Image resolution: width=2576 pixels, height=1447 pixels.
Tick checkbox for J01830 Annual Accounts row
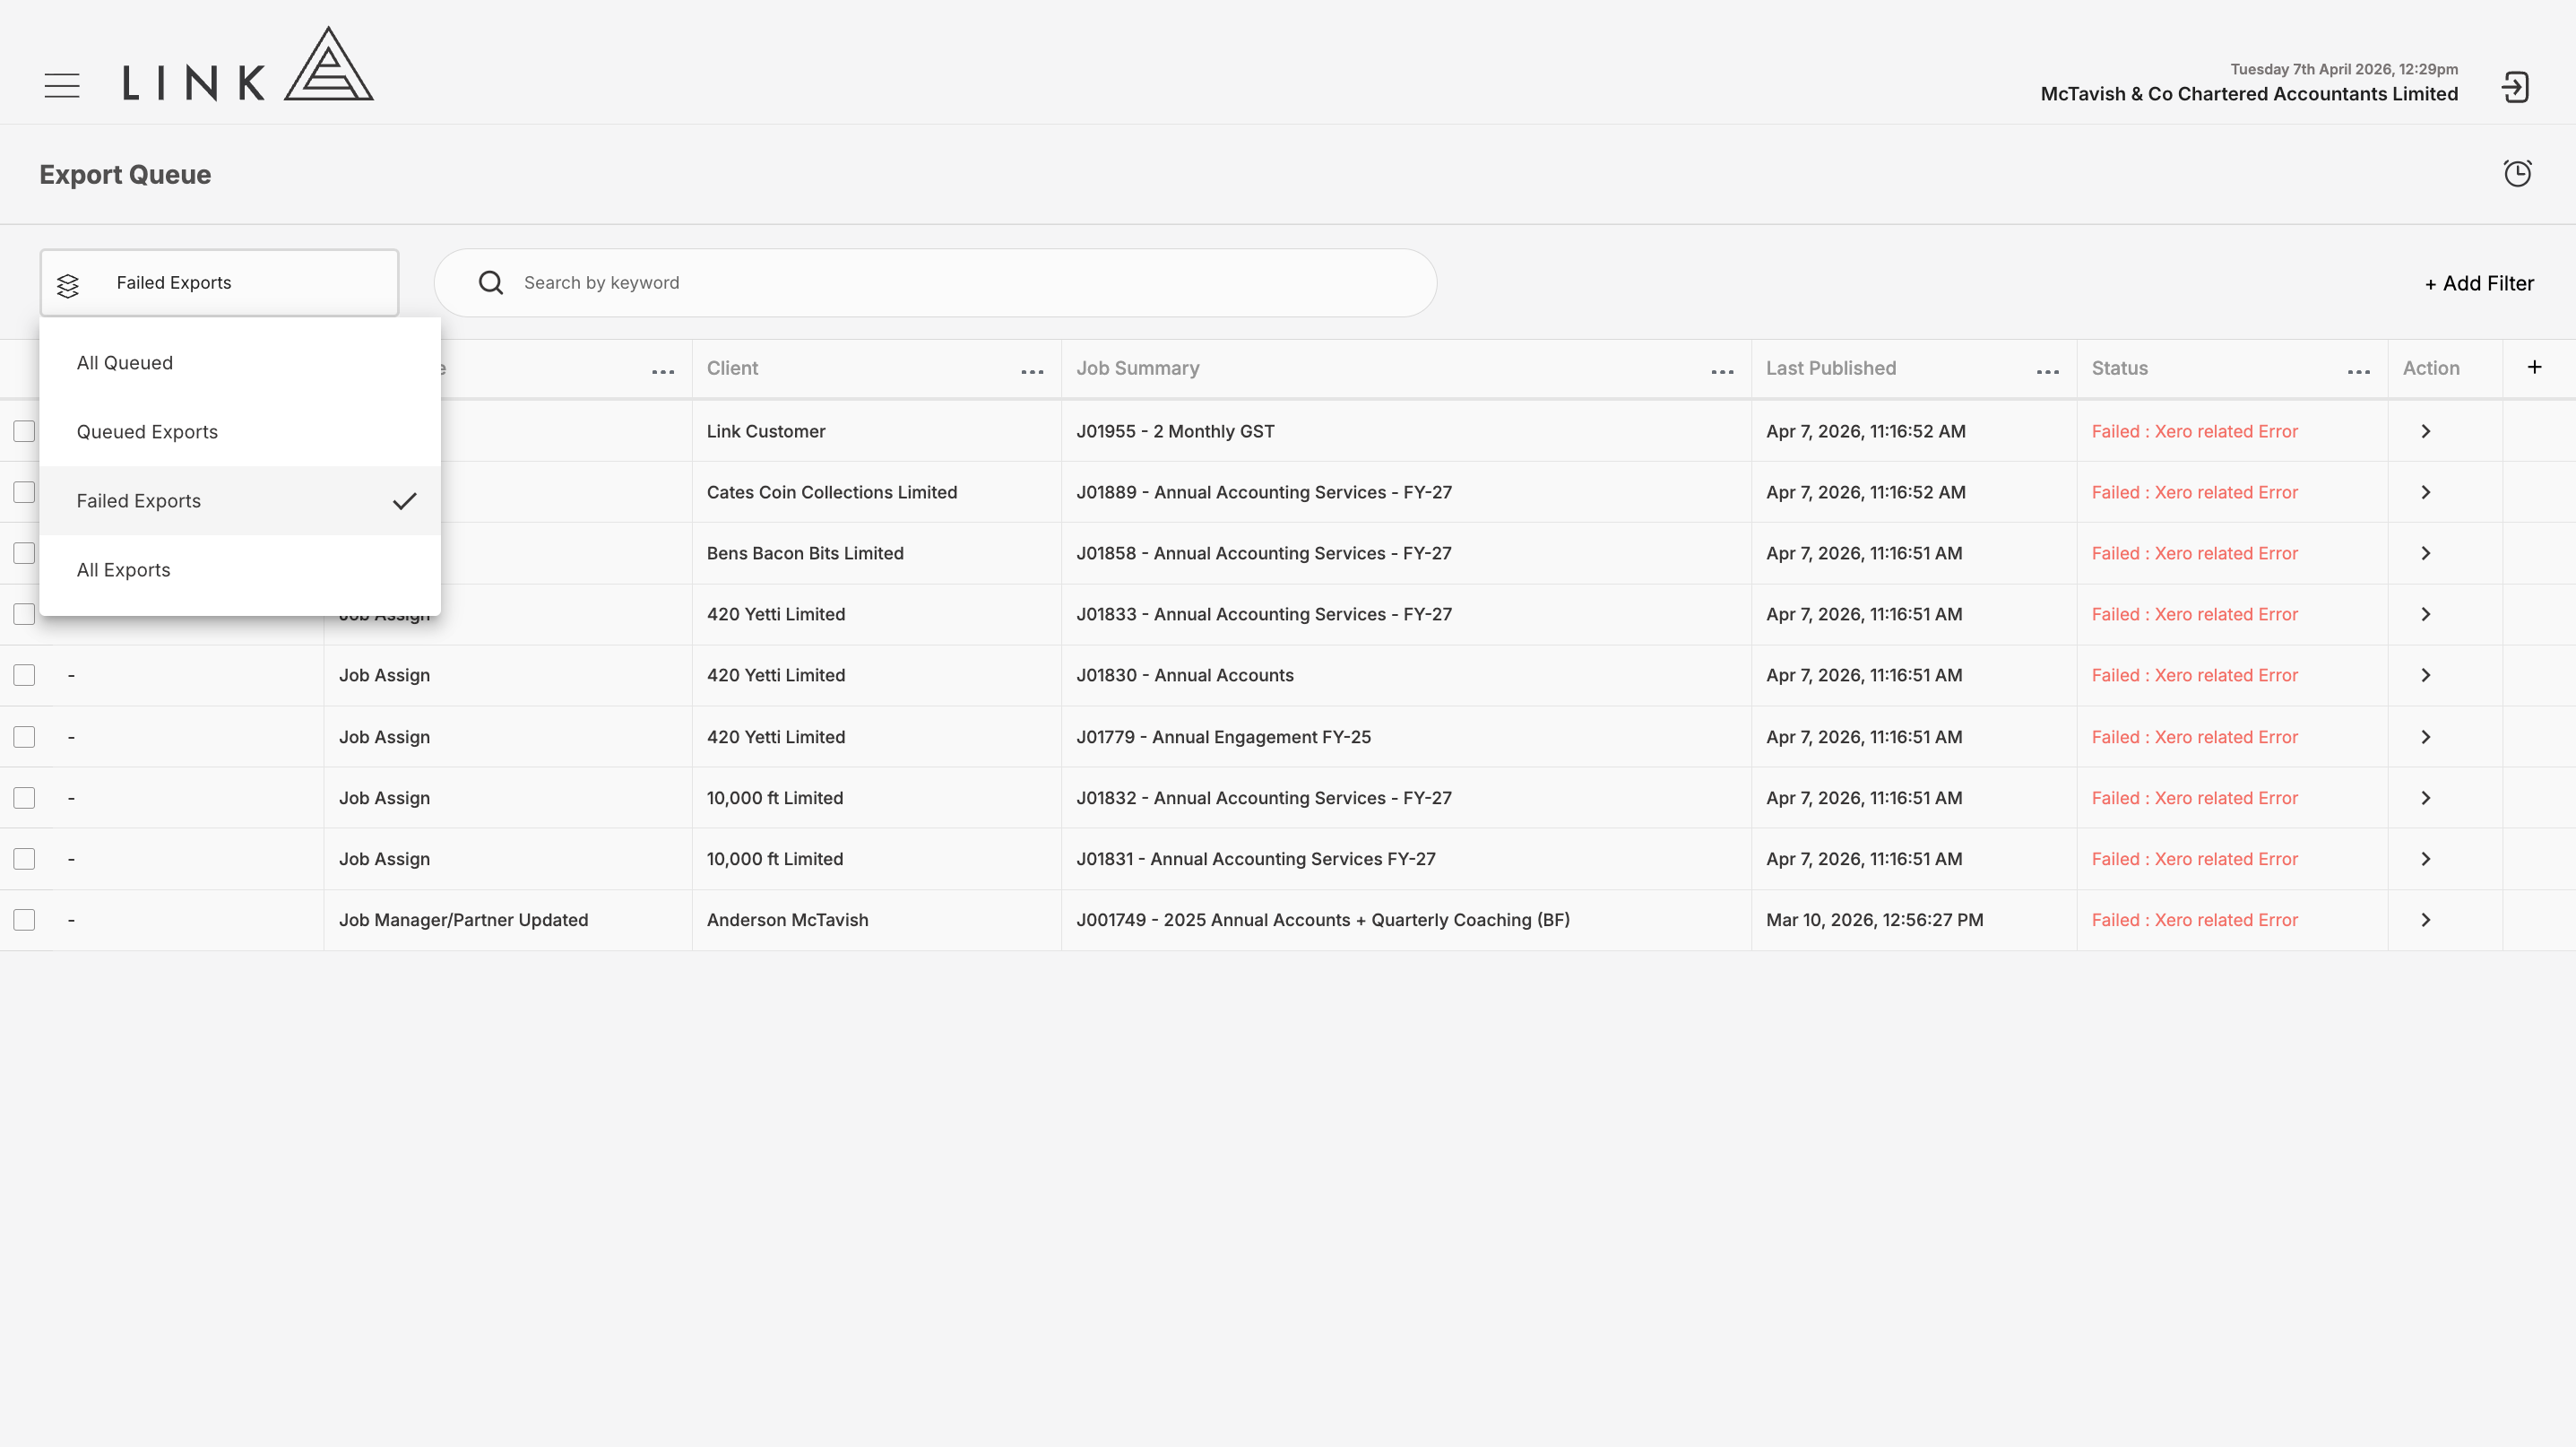(24, 675)
